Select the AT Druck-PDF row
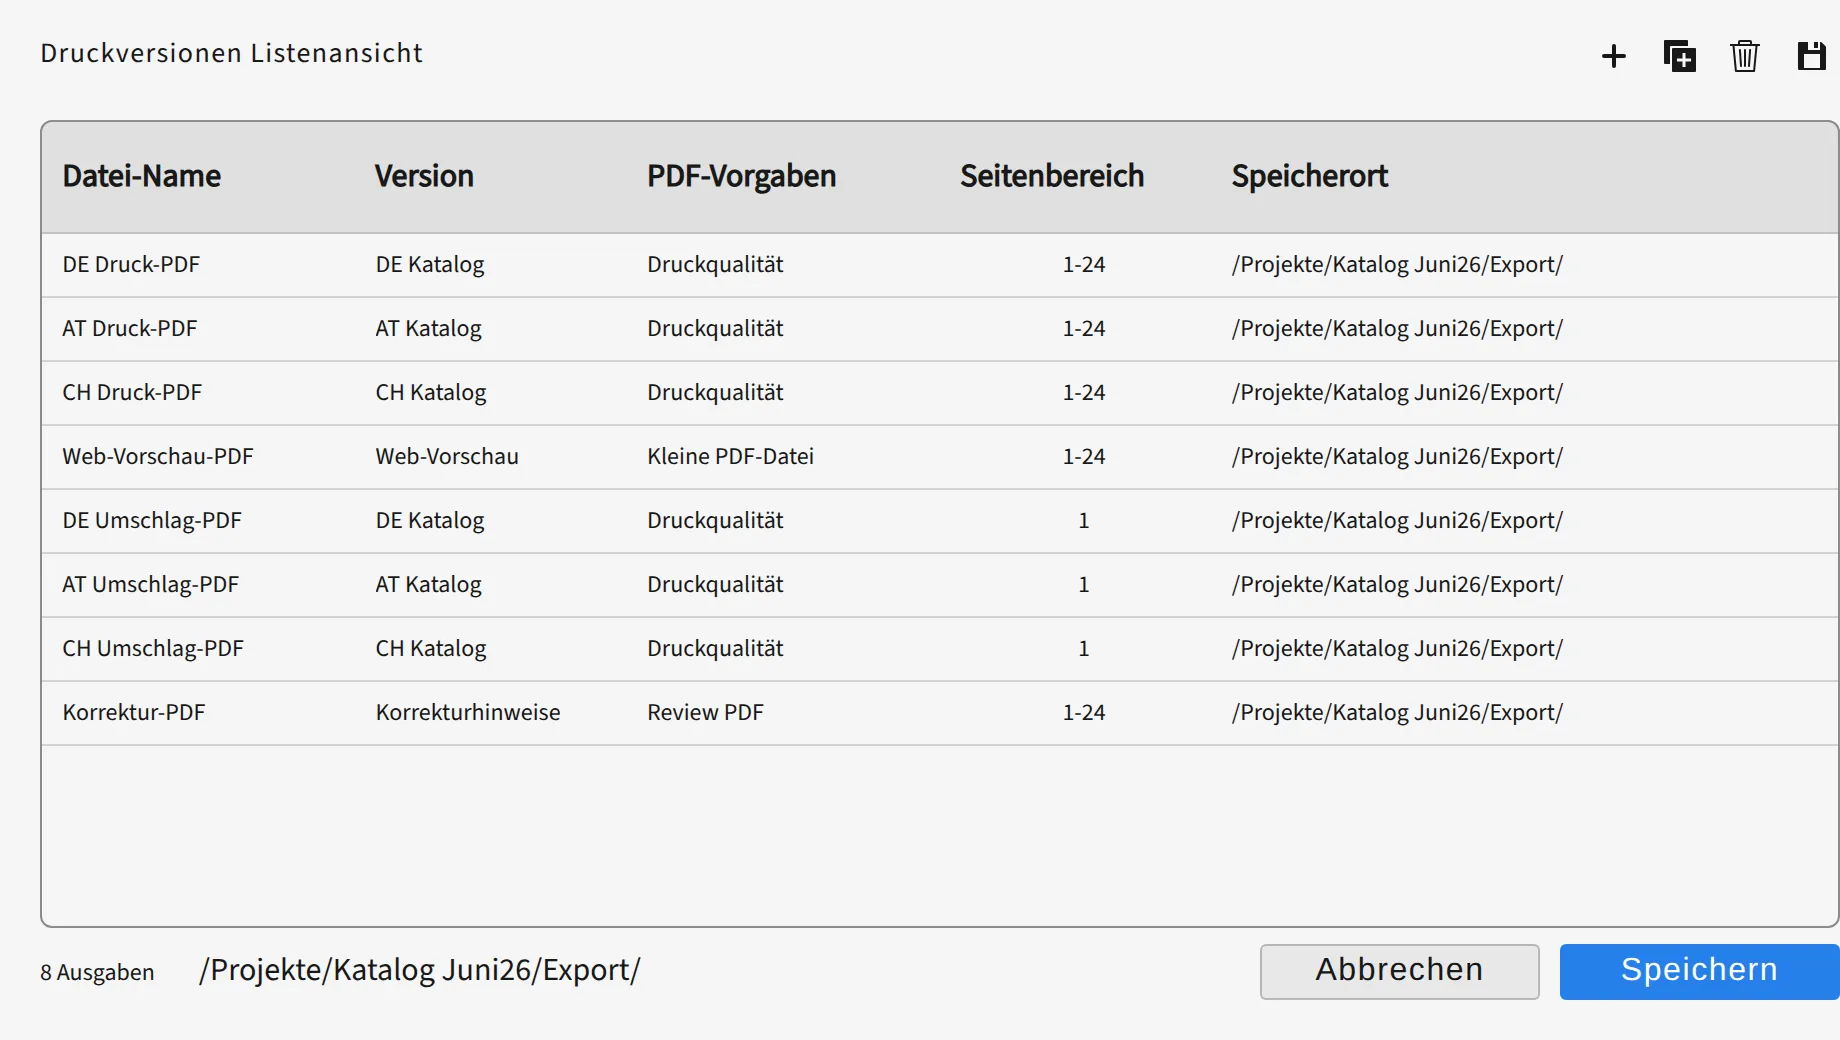The image size is (1840, 1040). [x=940, y=329]
